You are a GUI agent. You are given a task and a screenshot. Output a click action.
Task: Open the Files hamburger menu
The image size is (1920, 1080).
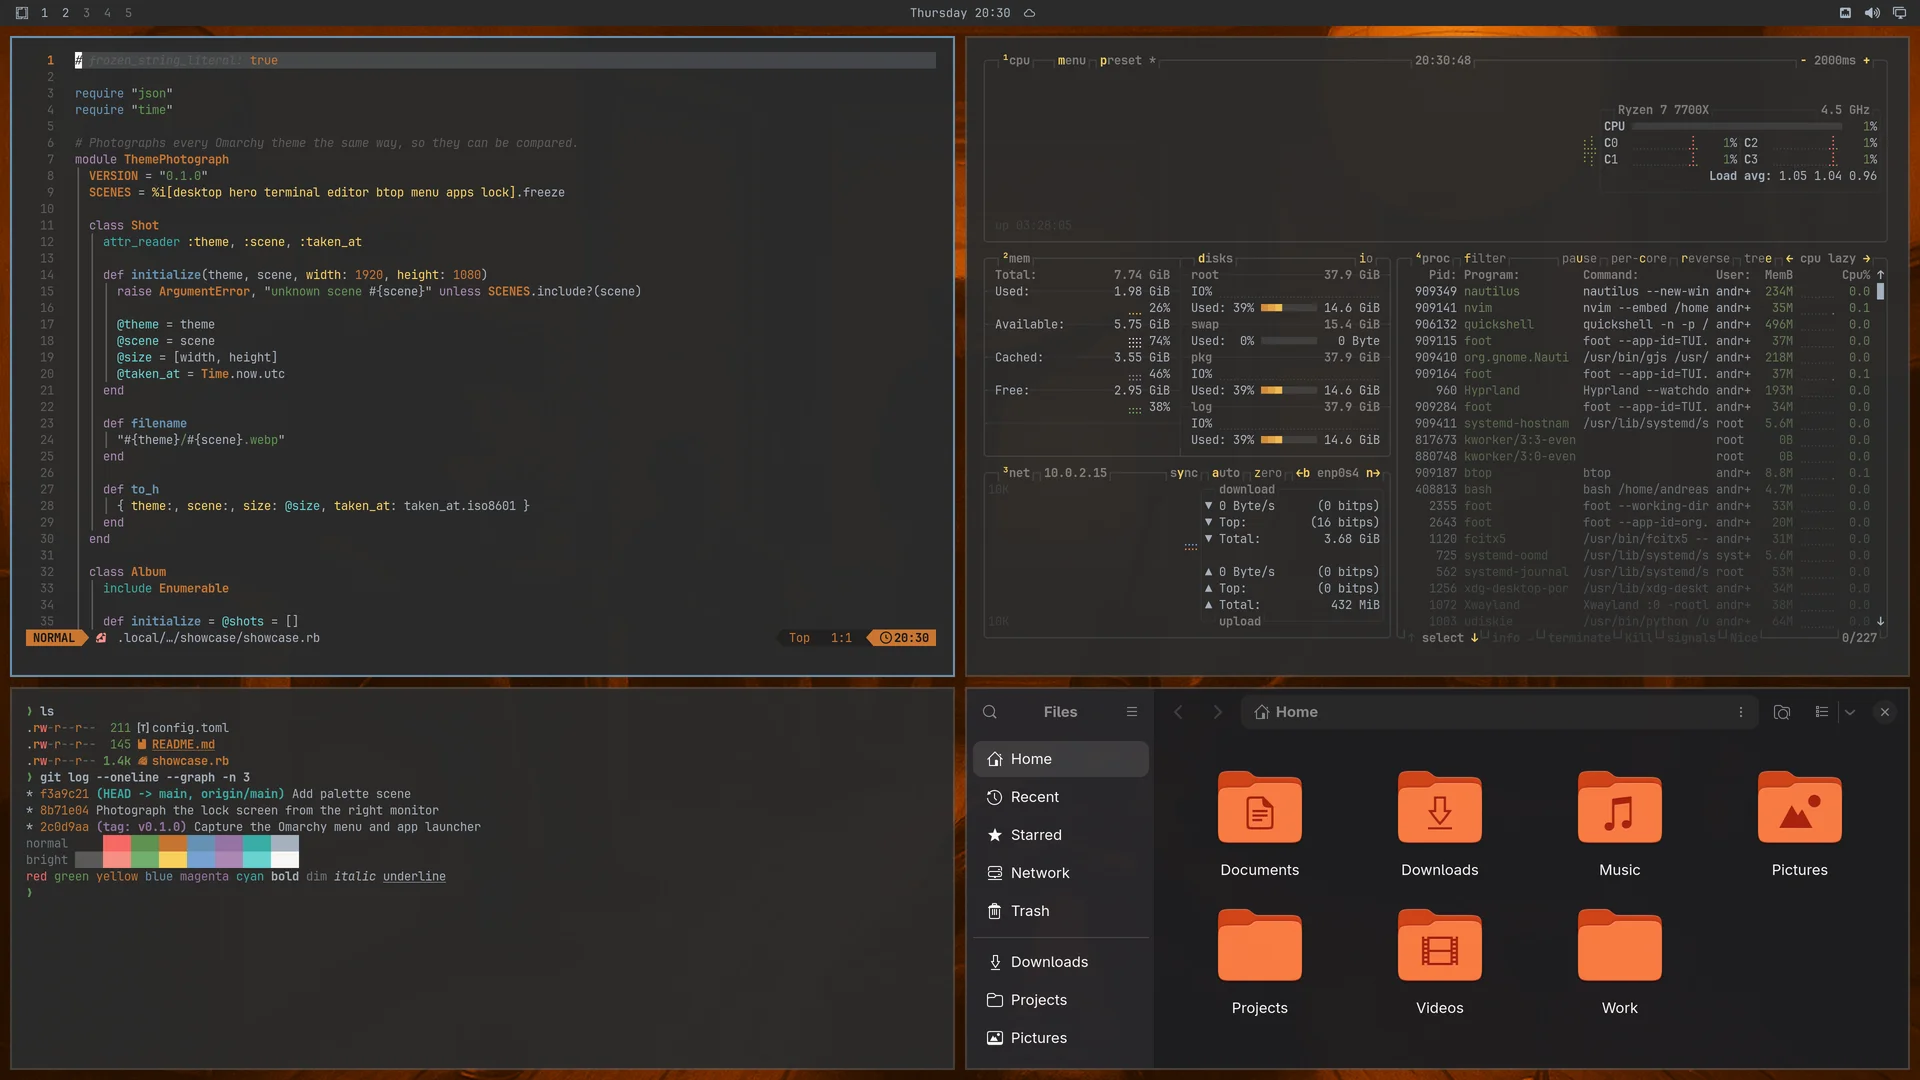[1132, 712]
